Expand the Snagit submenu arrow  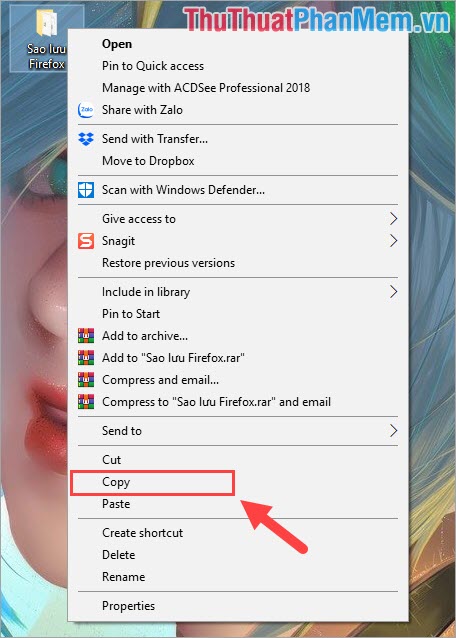tap(393, 241)
